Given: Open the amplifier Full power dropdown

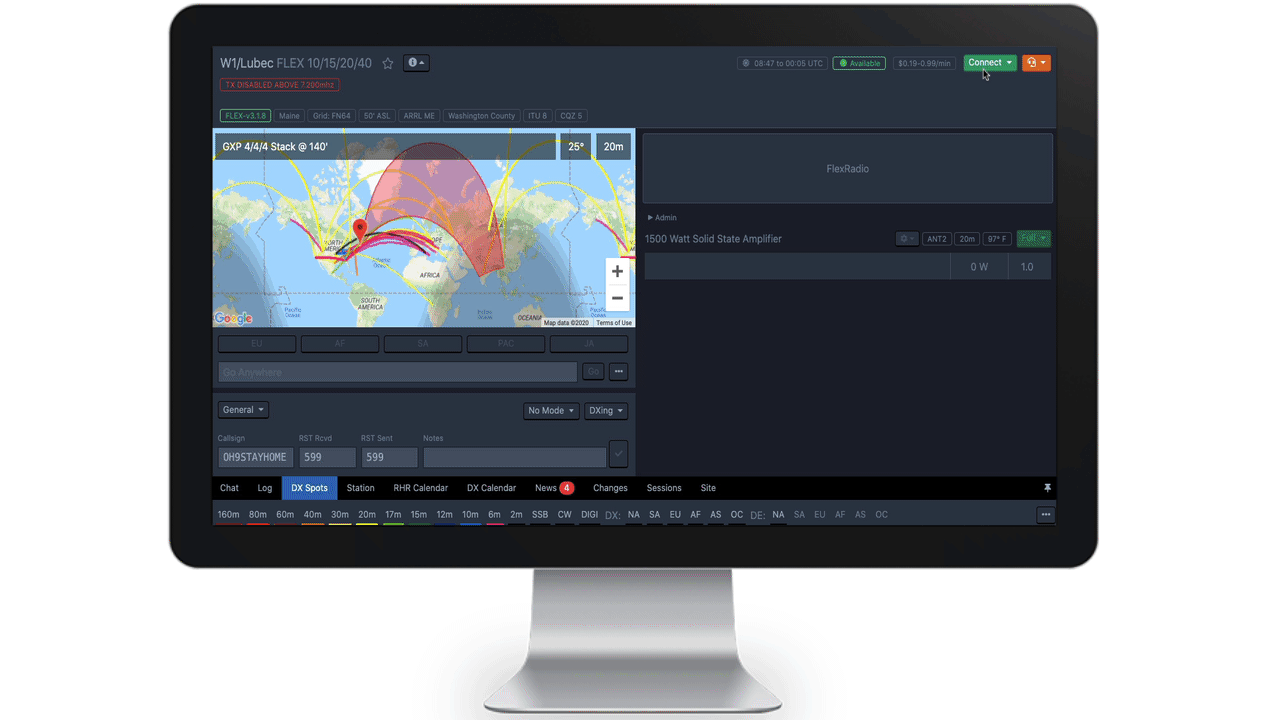Looking at the screenshot, I should (x=1033, y=239).
